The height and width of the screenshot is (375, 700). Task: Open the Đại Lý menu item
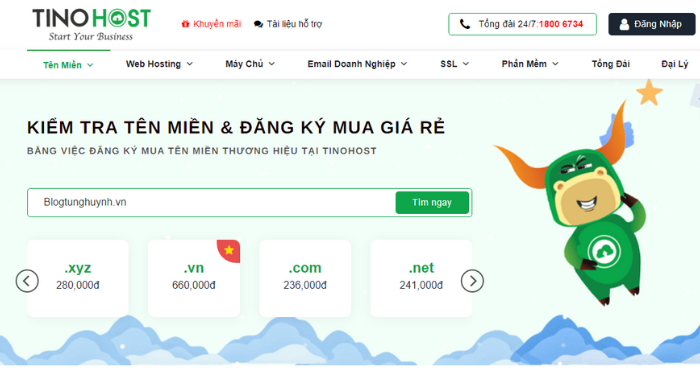[675, 64]
